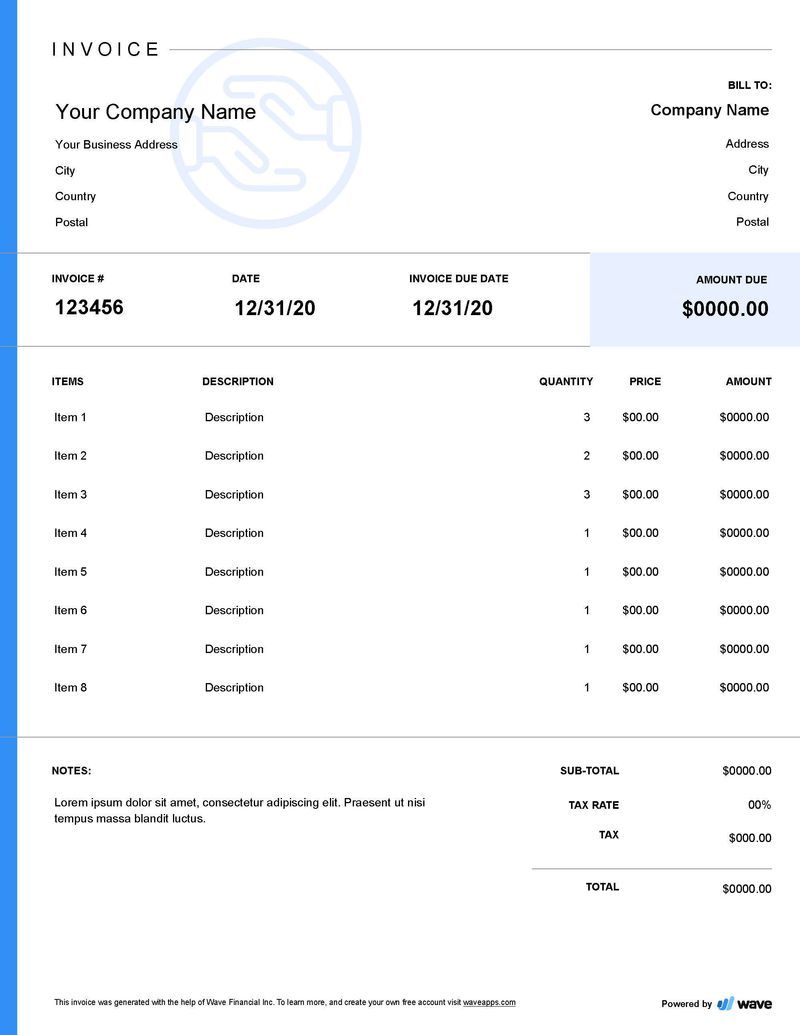800x1035 pixels.
Task: Select the quantity in Item 5 row
Action: pyautogui.click(x=586, y=572)
